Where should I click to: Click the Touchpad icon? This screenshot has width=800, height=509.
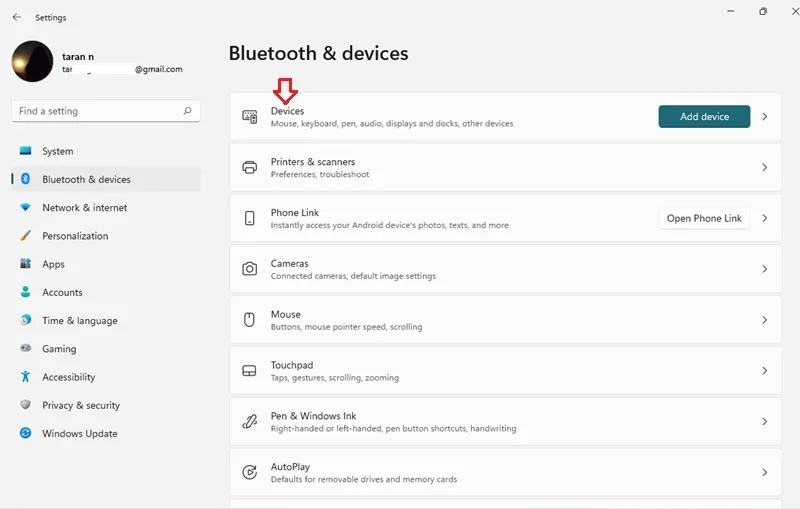click(x=249, y=371)
